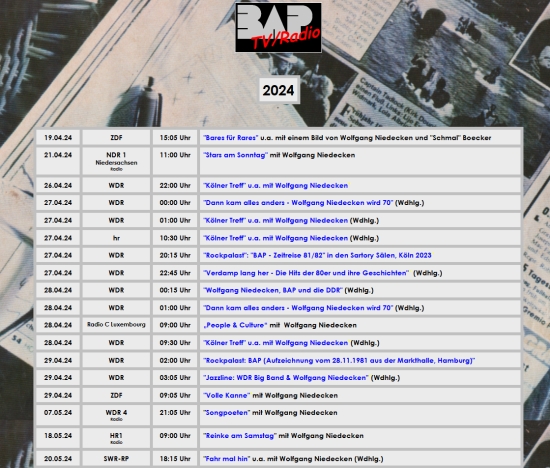550x468 pixels.
Task: Open the 27.04.24 00:00 Uhr "Dann kam alles anders" link
Action: (x=298, y=203)
